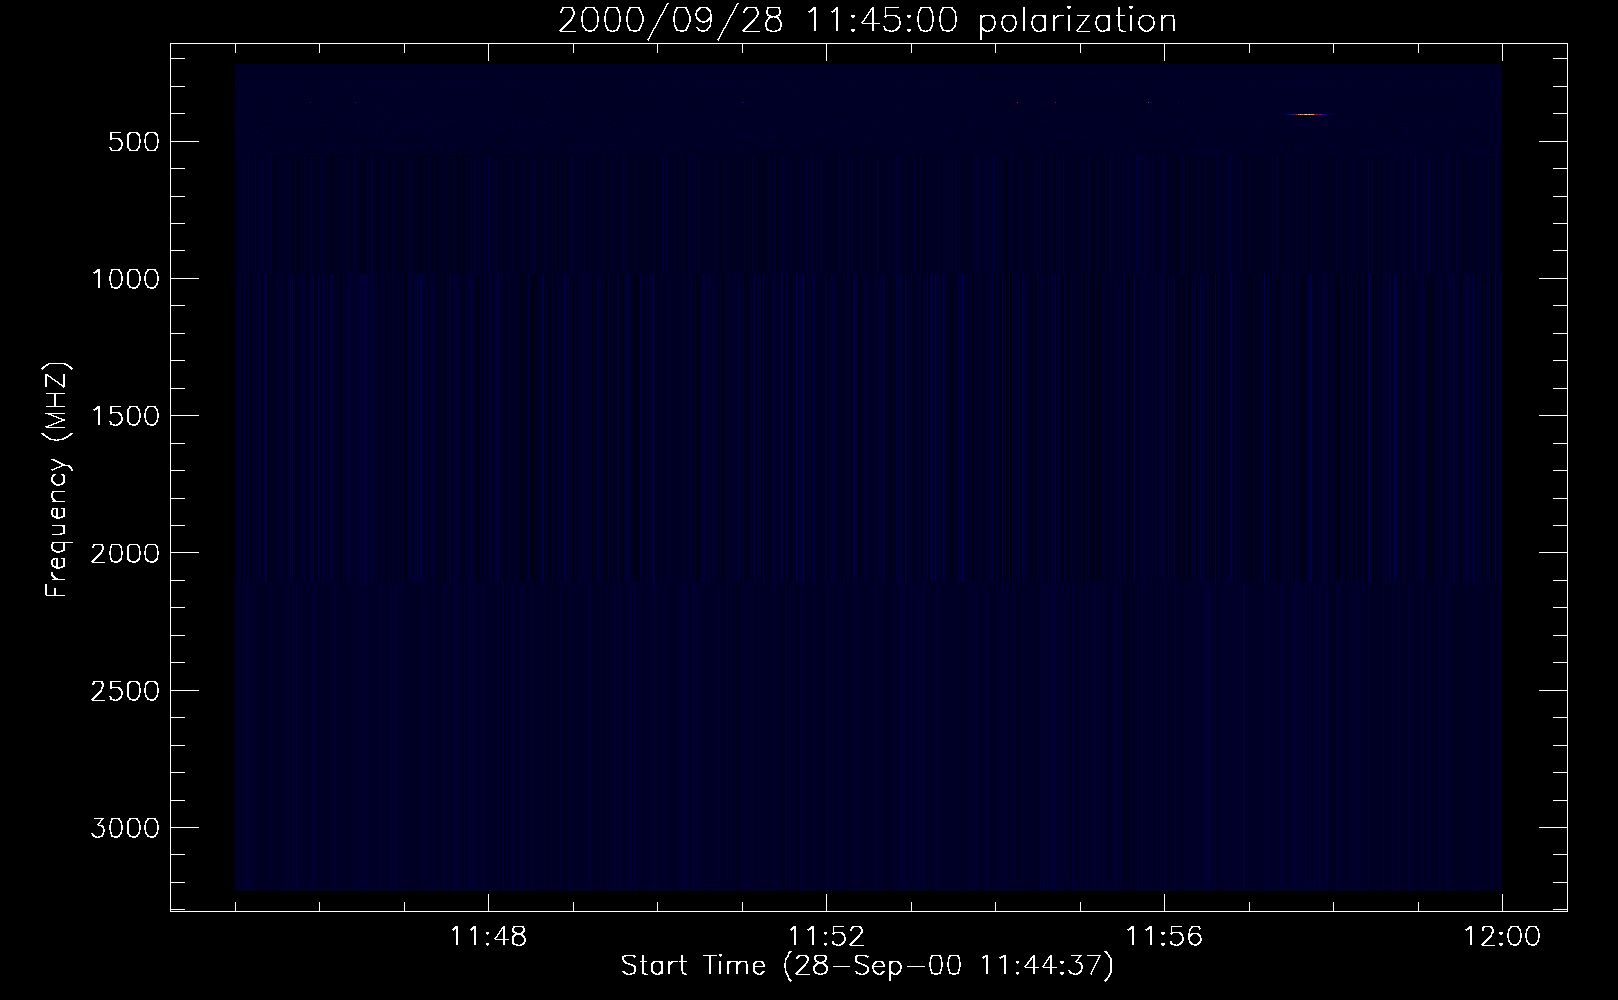Click the 11:56 time tick label
This screenshot has height=1000, width=1618.
coord(1164,937)
